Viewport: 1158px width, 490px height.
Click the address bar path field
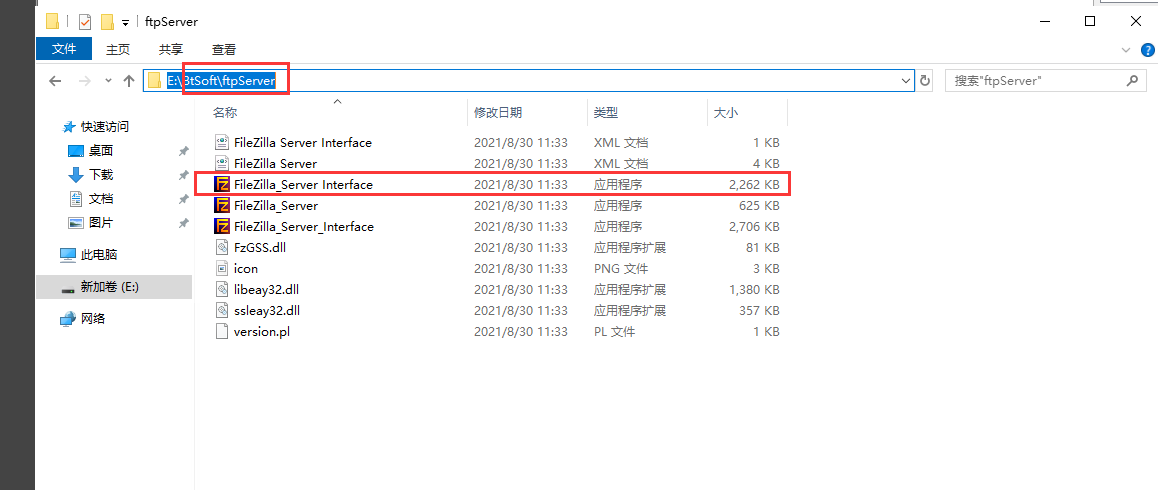click(529, 81)
